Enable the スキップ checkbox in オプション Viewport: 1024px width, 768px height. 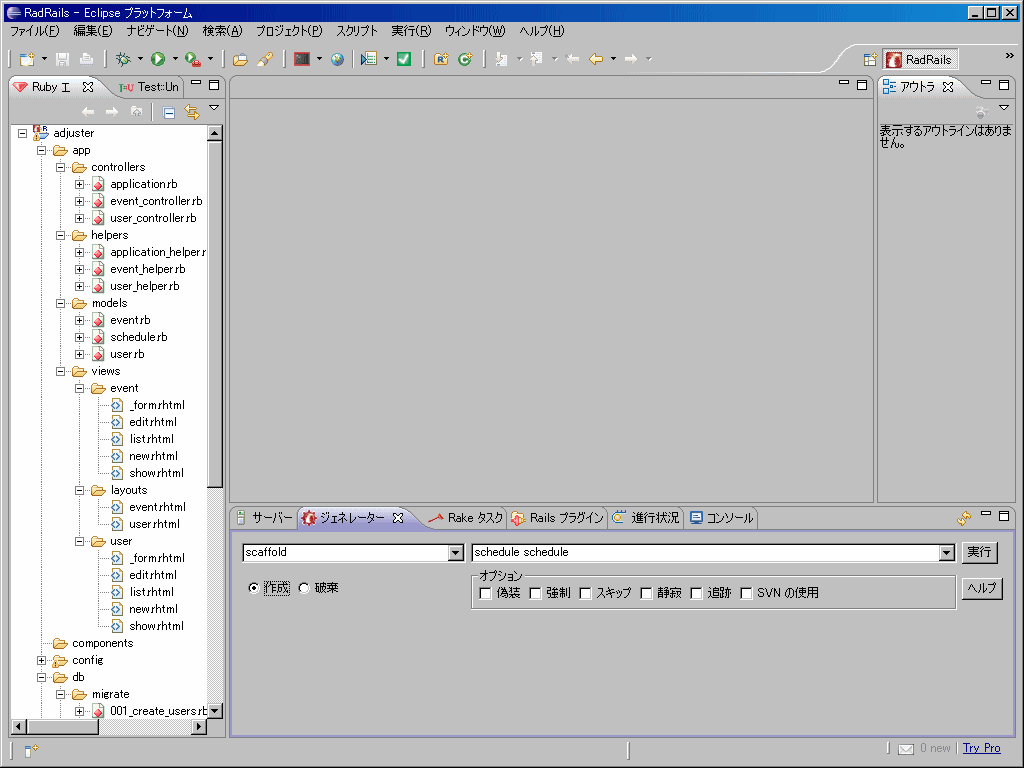pos(585,592)
